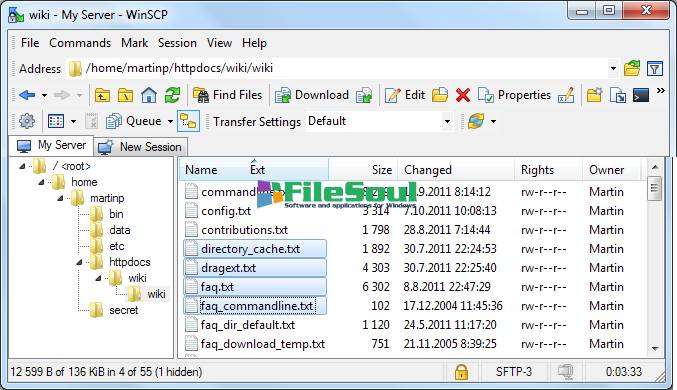
Task: Click the Download button
Action: [312, 95]
